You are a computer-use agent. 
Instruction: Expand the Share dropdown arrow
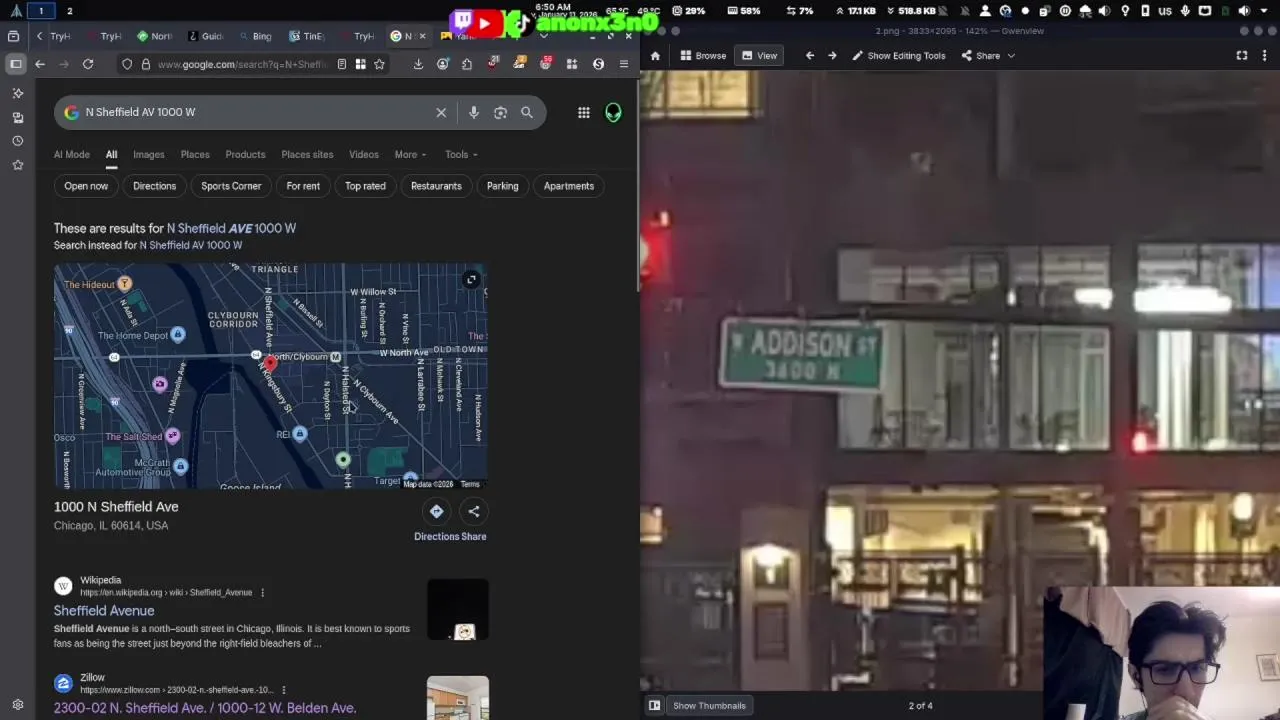point(1011,56)
